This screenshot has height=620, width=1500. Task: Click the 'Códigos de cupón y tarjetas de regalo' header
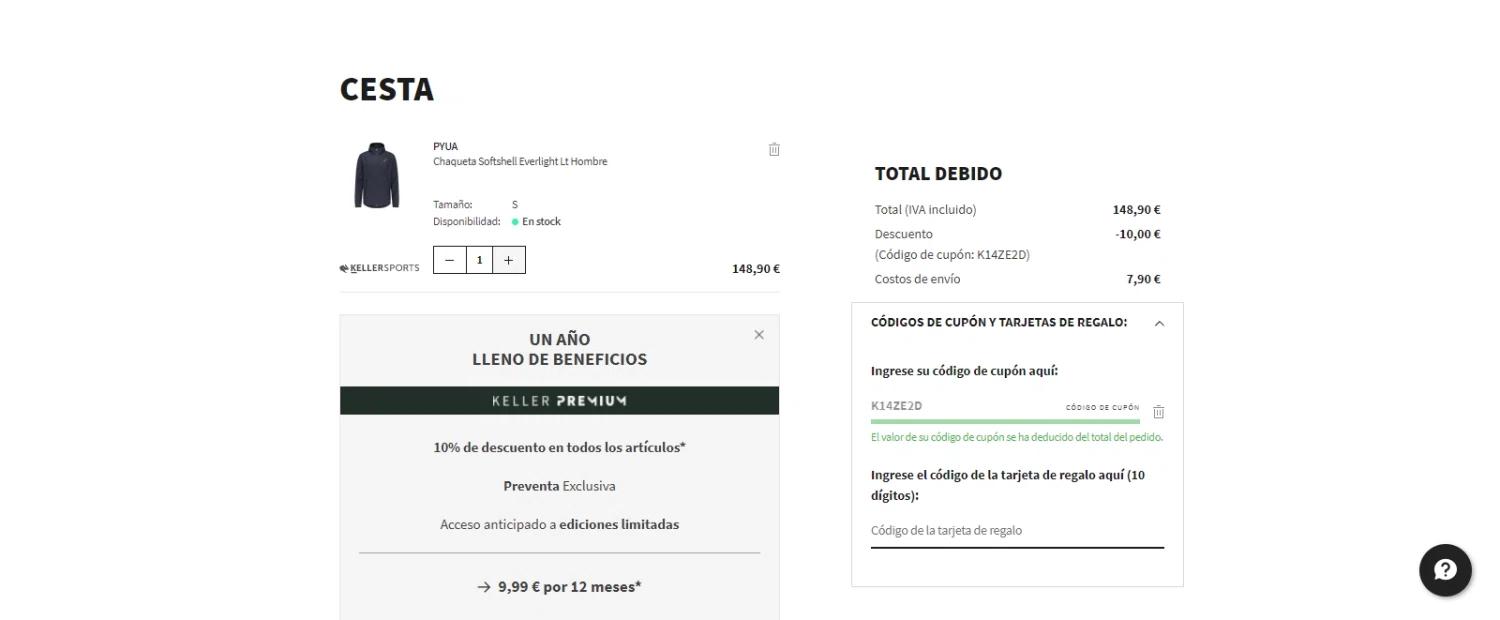[x=998, y=322]
